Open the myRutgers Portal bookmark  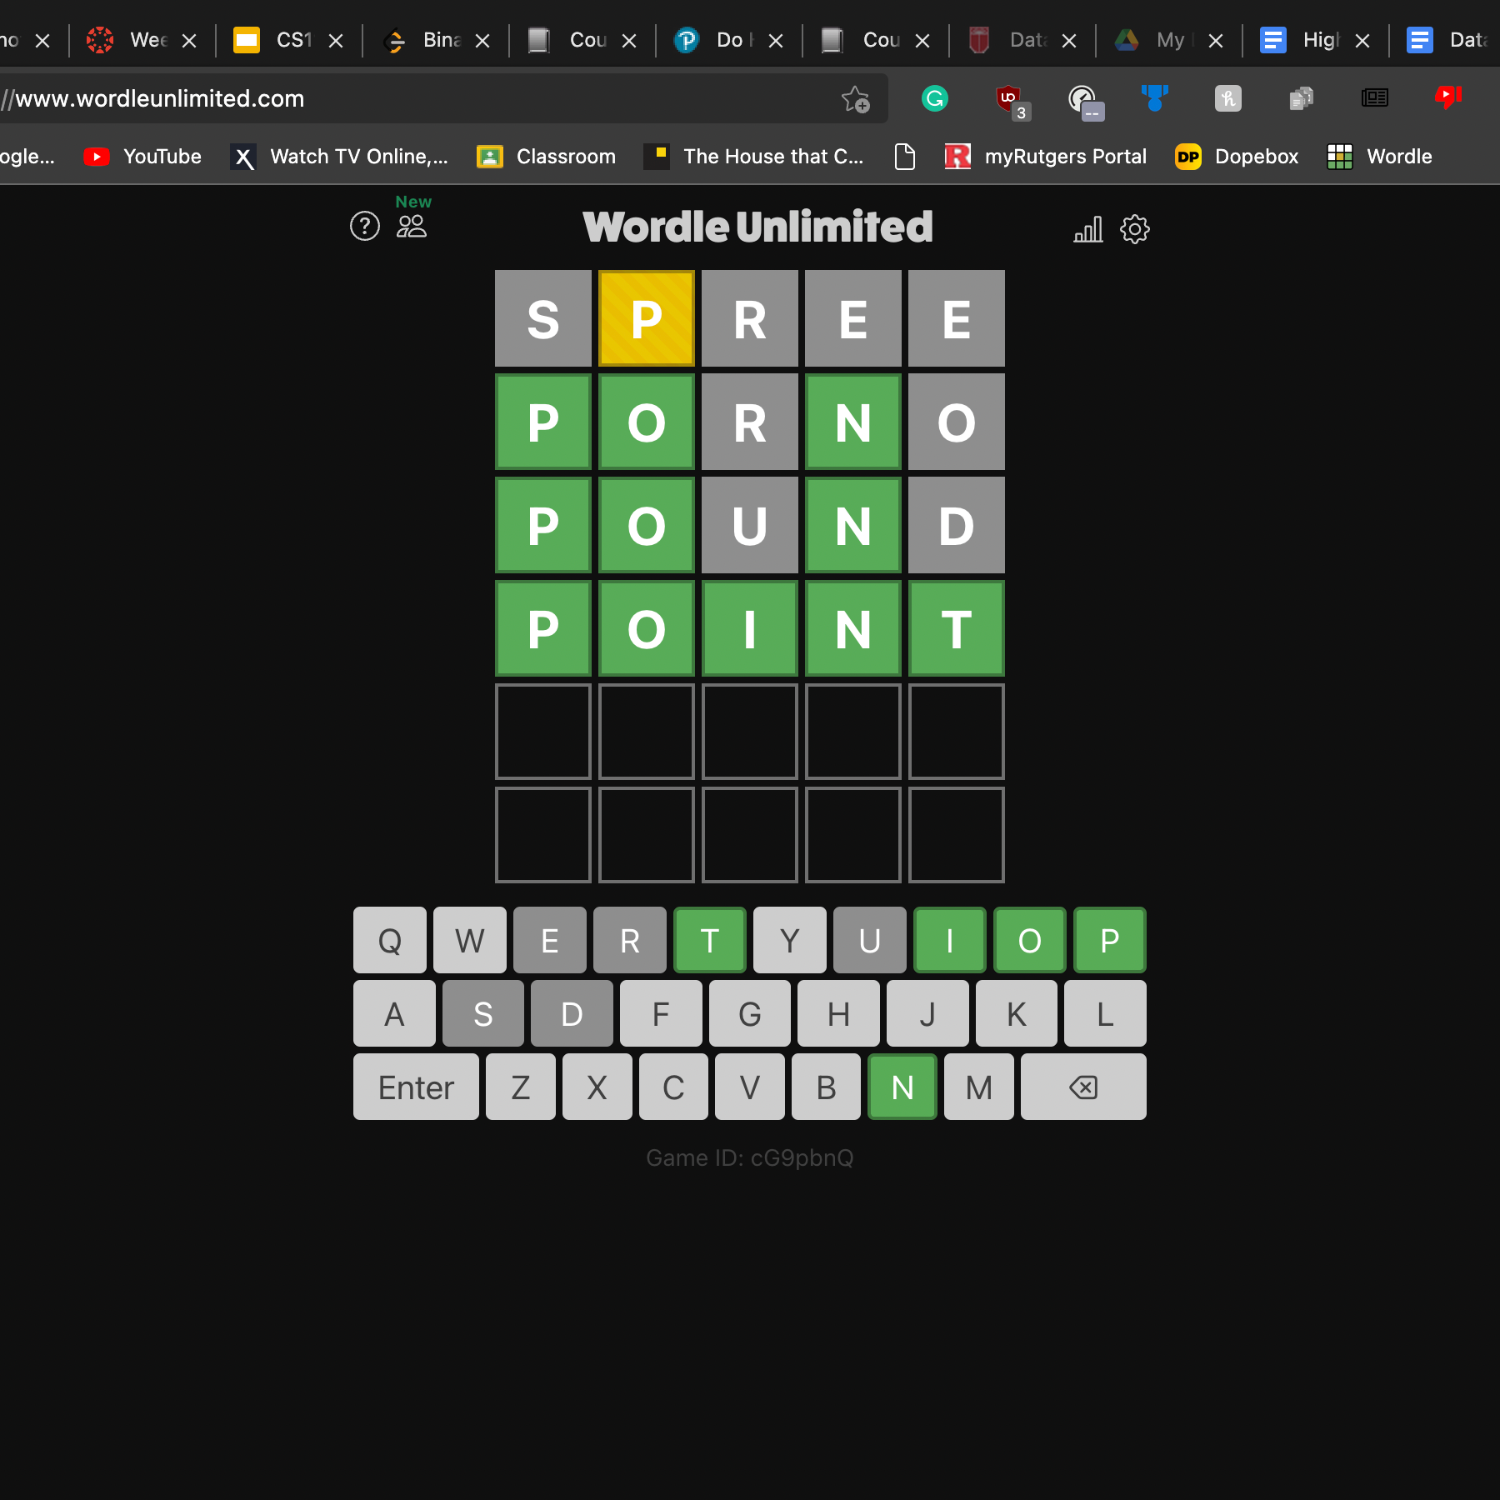coord(1046,157)
